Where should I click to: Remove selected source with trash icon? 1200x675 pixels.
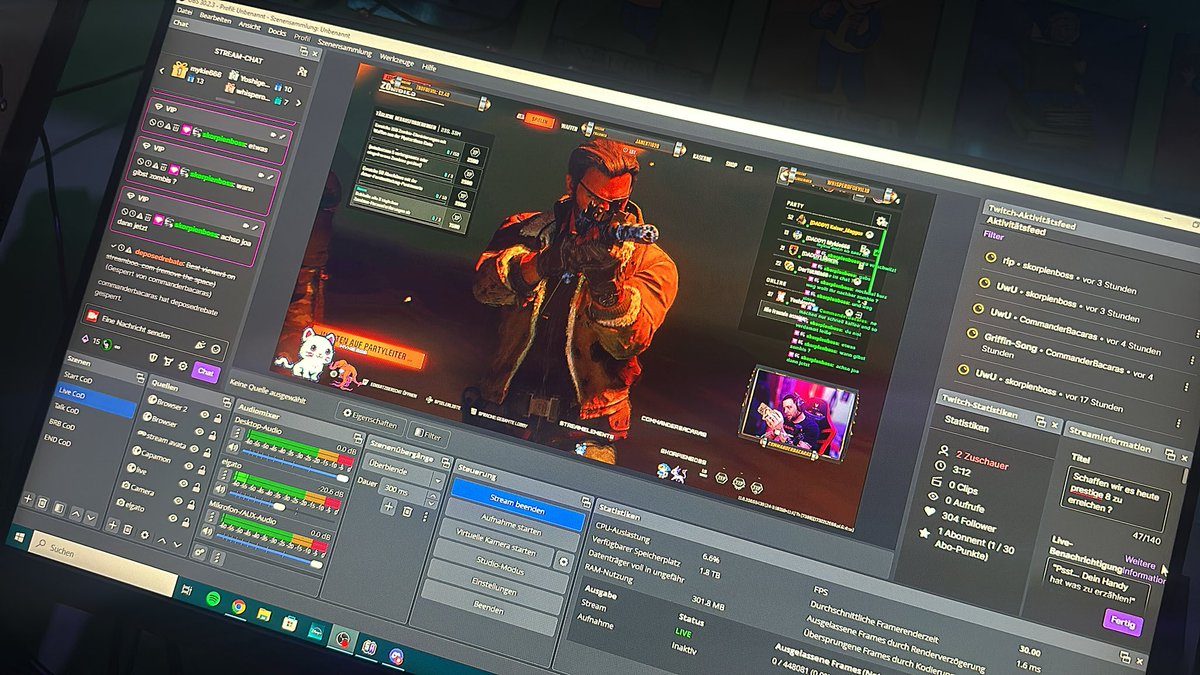tap(130, 527)
